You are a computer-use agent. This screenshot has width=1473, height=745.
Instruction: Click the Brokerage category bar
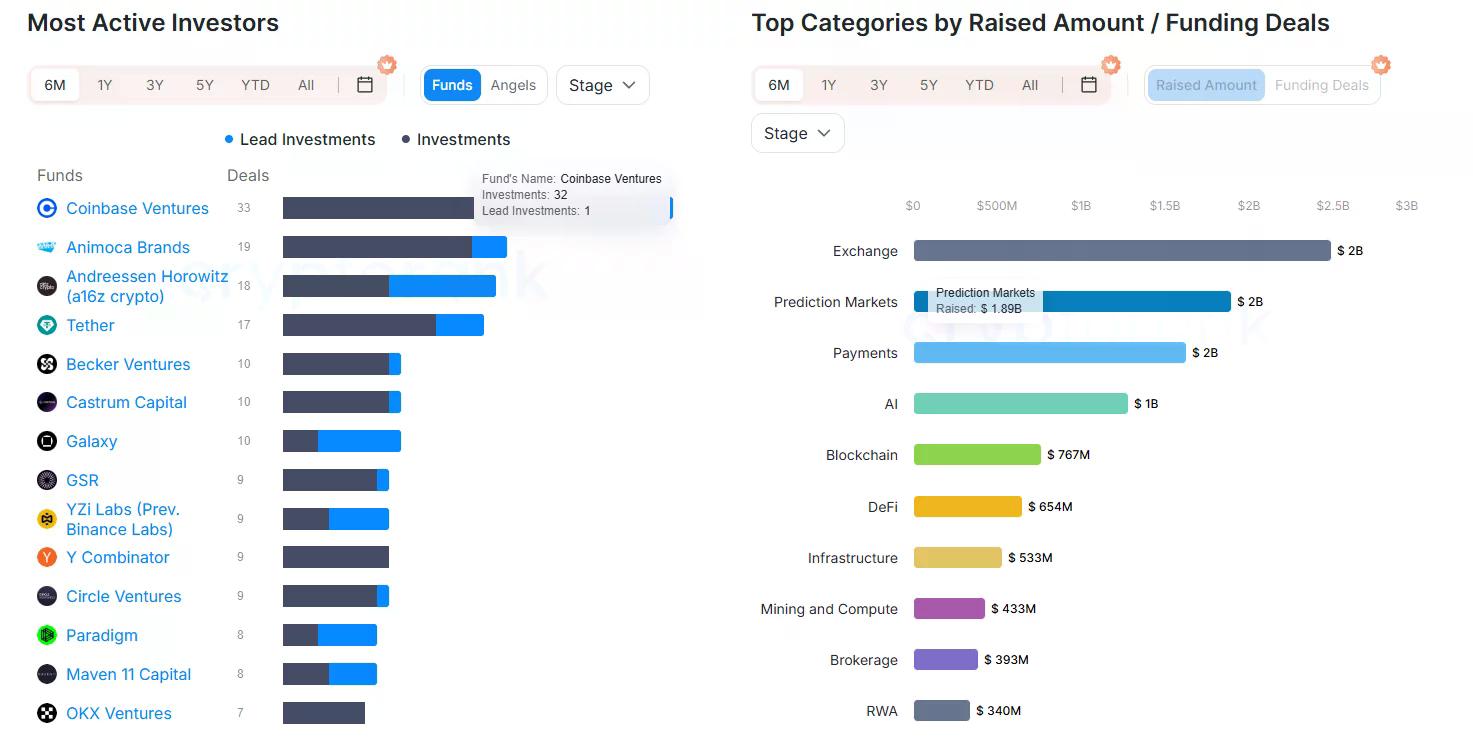pos(946,659)
